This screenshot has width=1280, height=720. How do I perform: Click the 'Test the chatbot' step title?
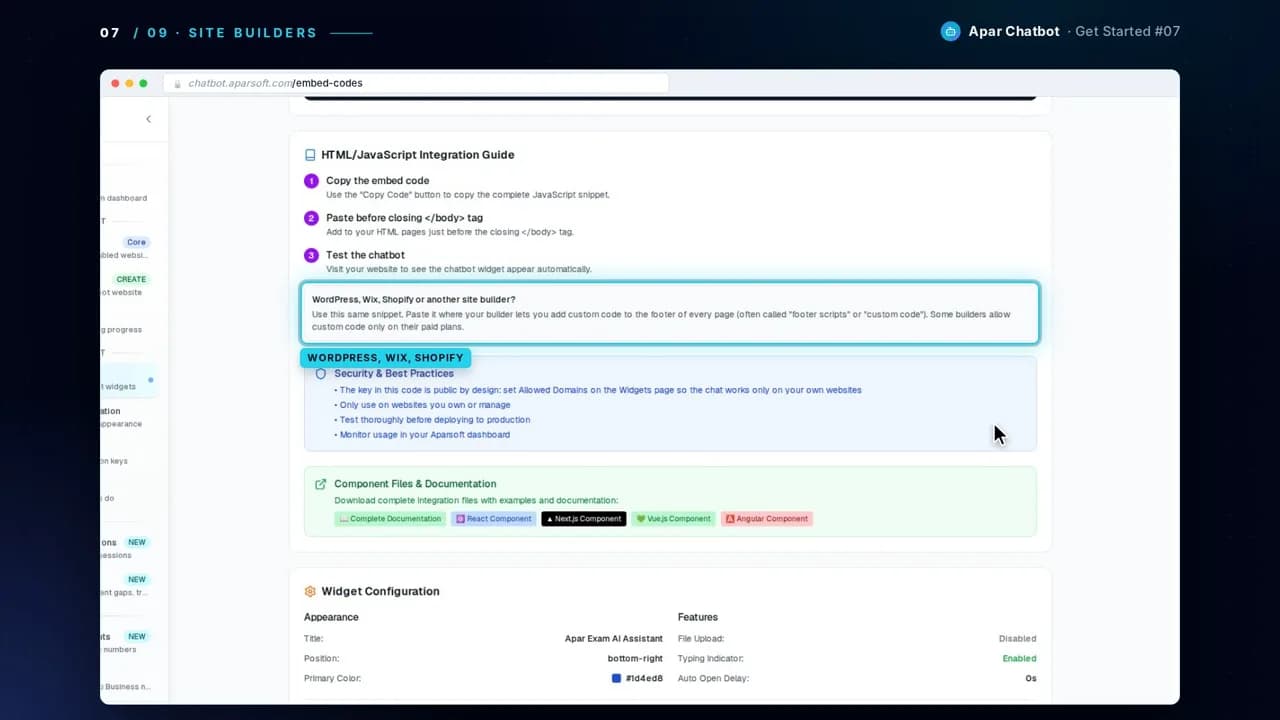pyautogui.click(x=365, y=255)
